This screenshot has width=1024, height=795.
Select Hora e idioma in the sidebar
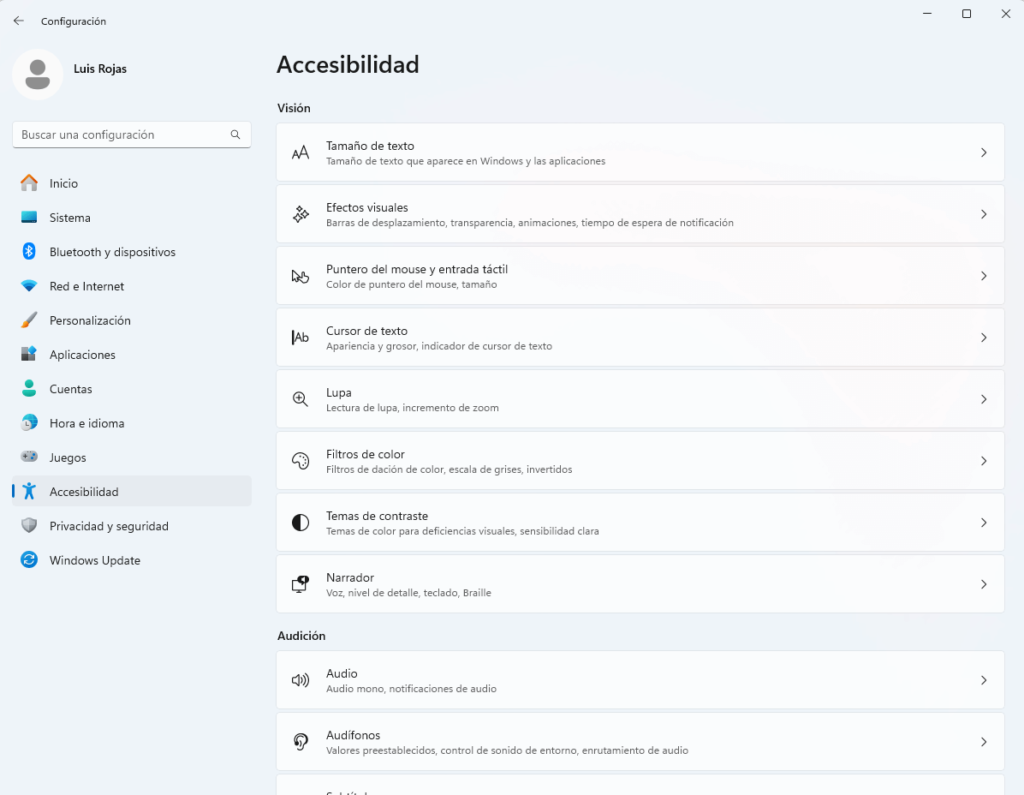87,423
